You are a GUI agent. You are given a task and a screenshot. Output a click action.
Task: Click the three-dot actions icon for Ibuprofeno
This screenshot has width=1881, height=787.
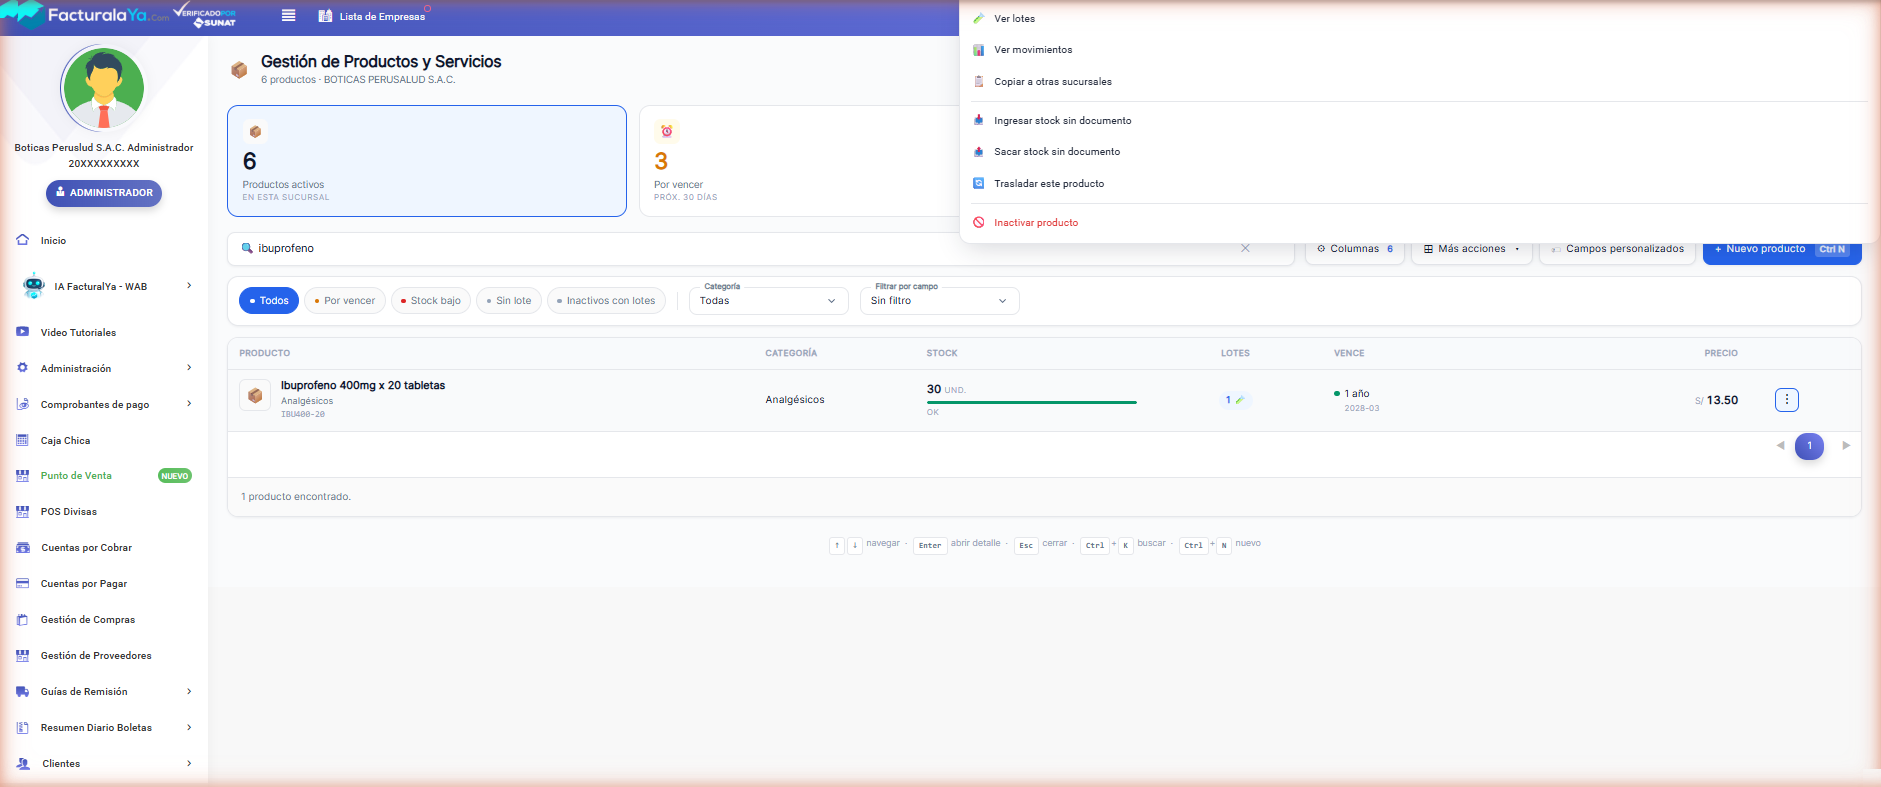1786,400
